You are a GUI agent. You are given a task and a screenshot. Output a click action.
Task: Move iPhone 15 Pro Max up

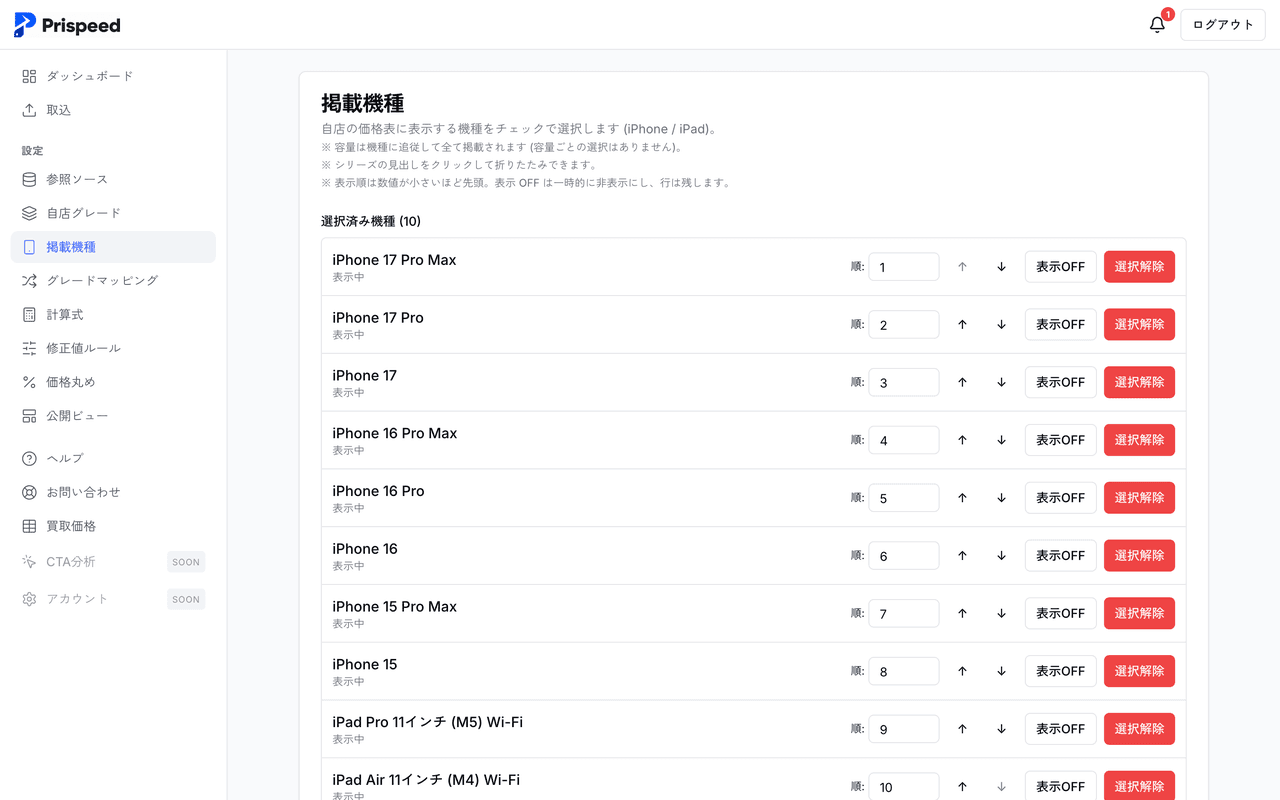tap(962, 613)
